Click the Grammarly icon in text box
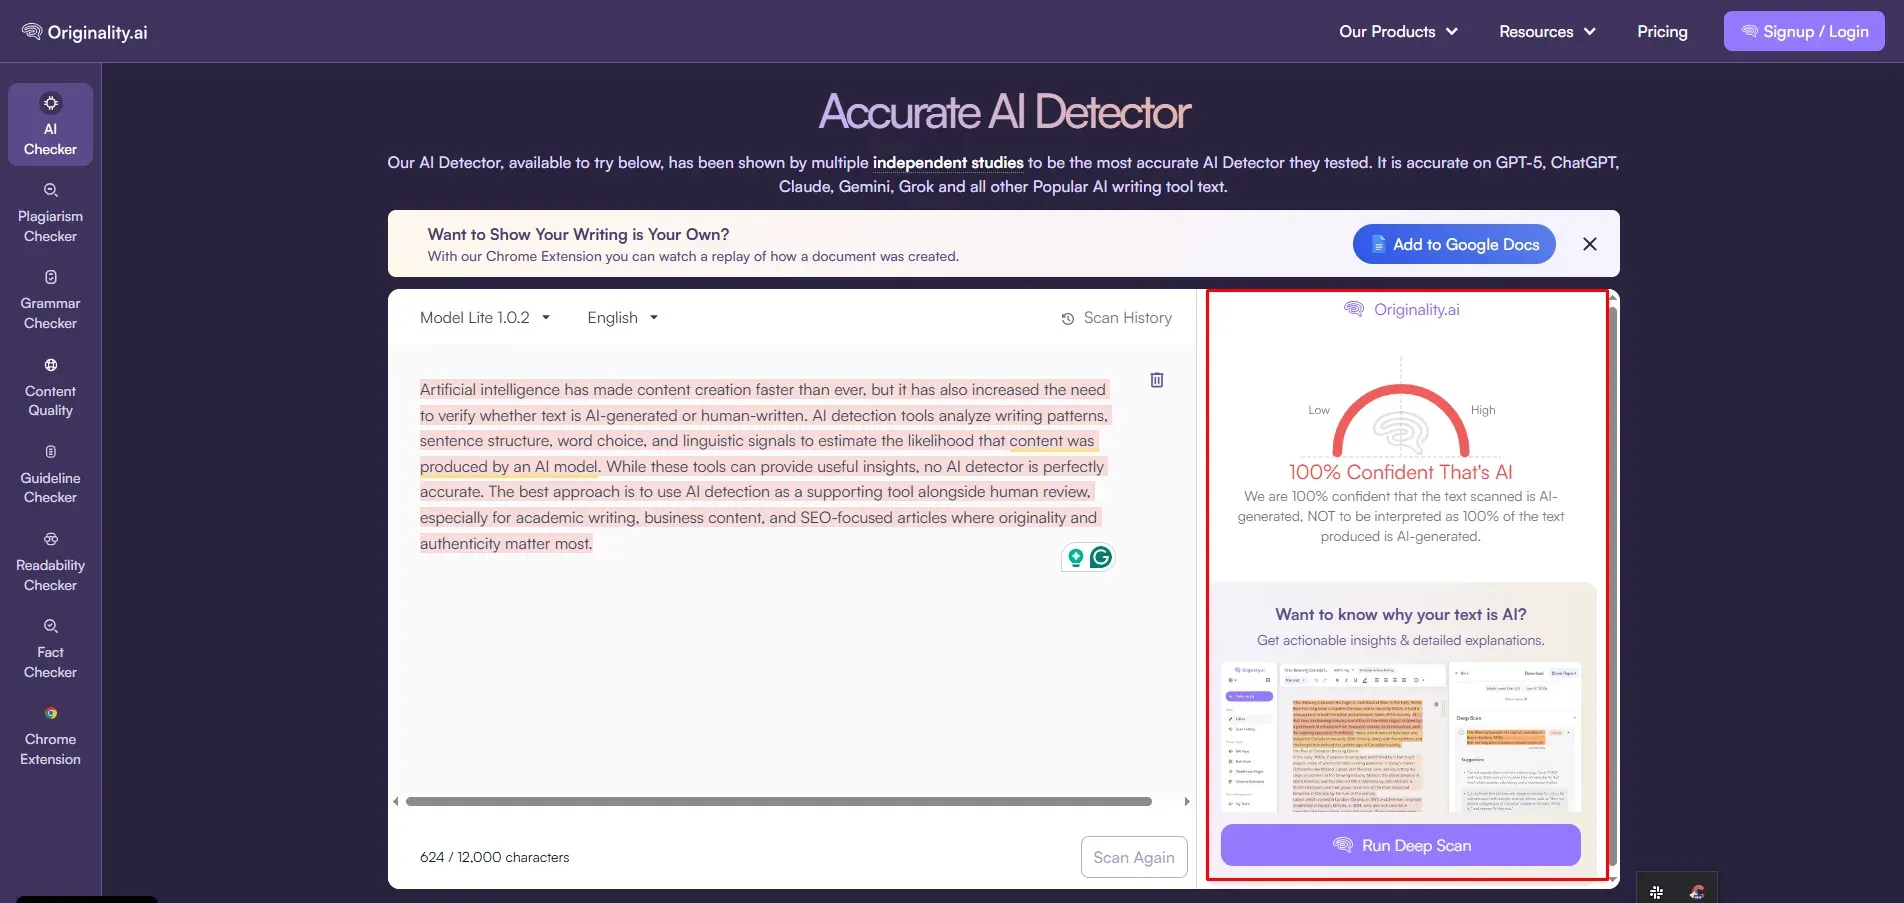 click(x=1101, y=557)
